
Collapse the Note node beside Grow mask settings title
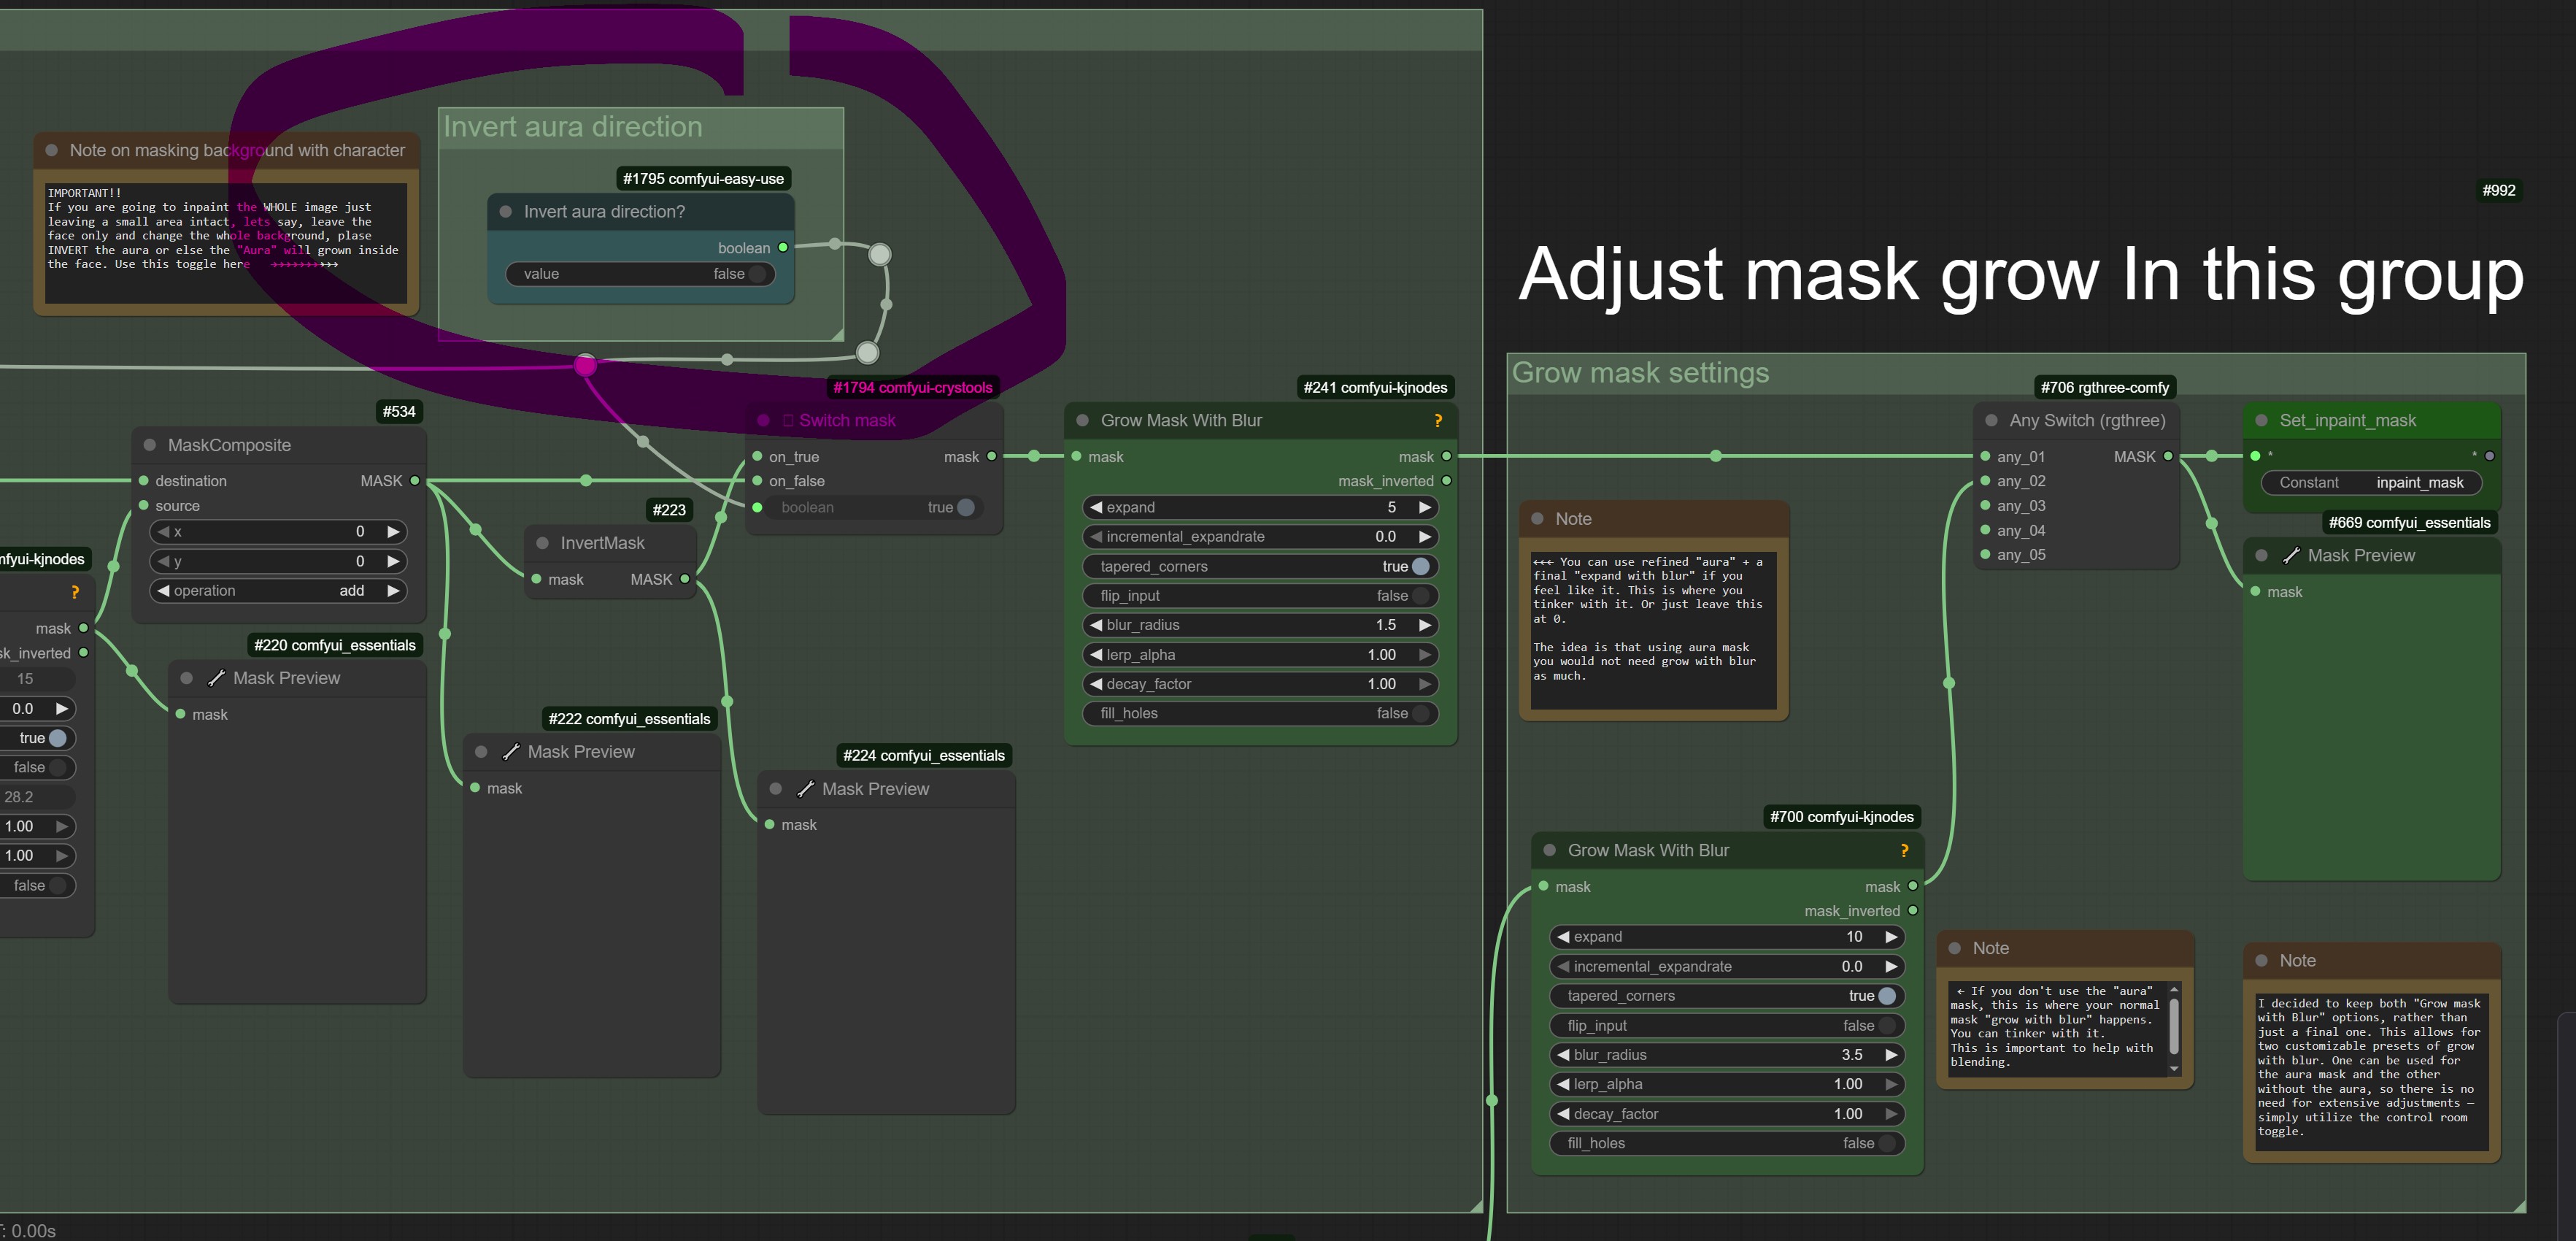[1538, 519]
